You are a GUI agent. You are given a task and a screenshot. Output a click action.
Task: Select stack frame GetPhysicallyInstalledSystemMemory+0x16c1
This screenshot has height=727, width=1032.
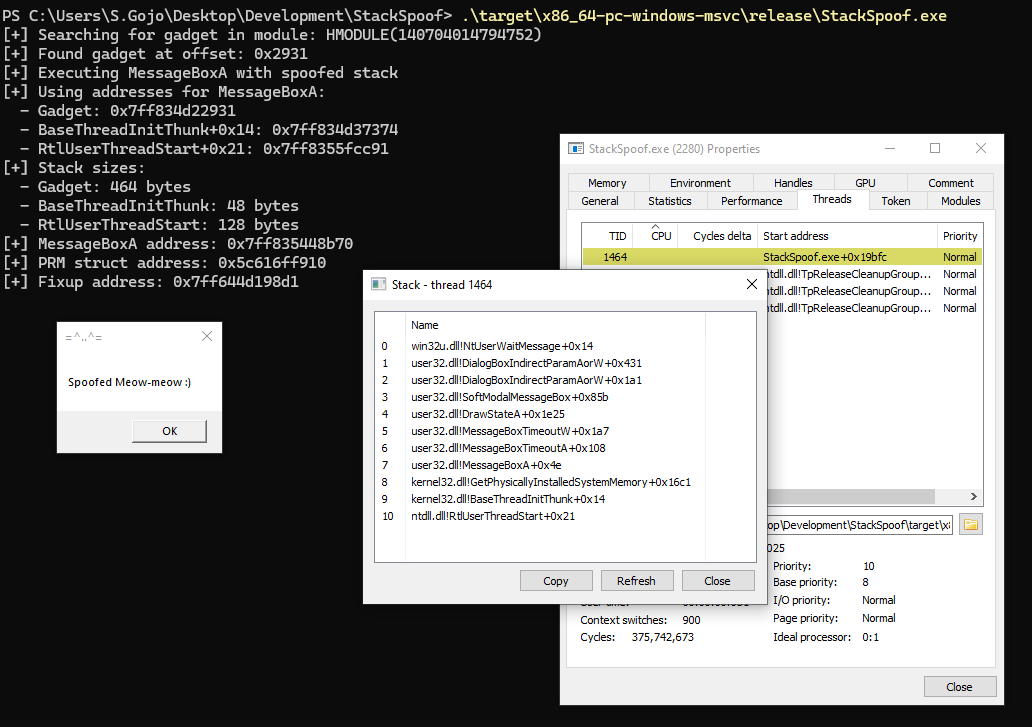point(550,482)
